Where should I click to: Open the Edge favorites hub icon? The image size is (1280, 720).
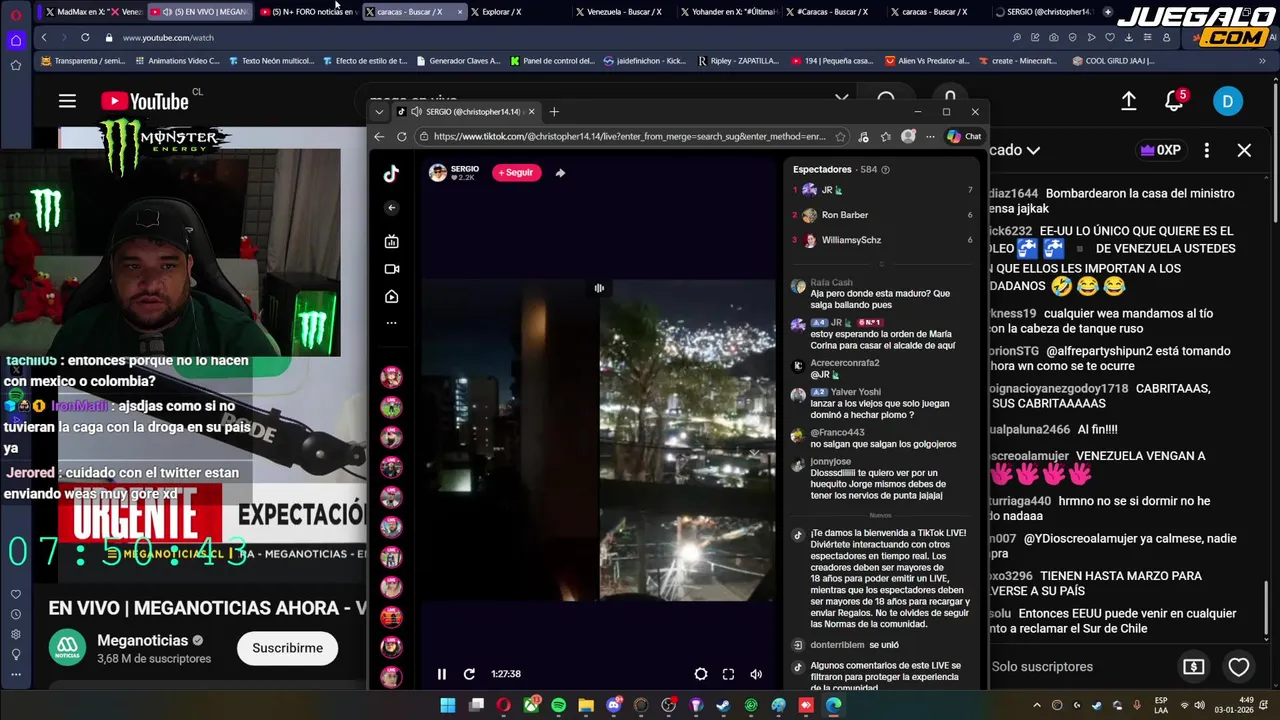point(886,137)
